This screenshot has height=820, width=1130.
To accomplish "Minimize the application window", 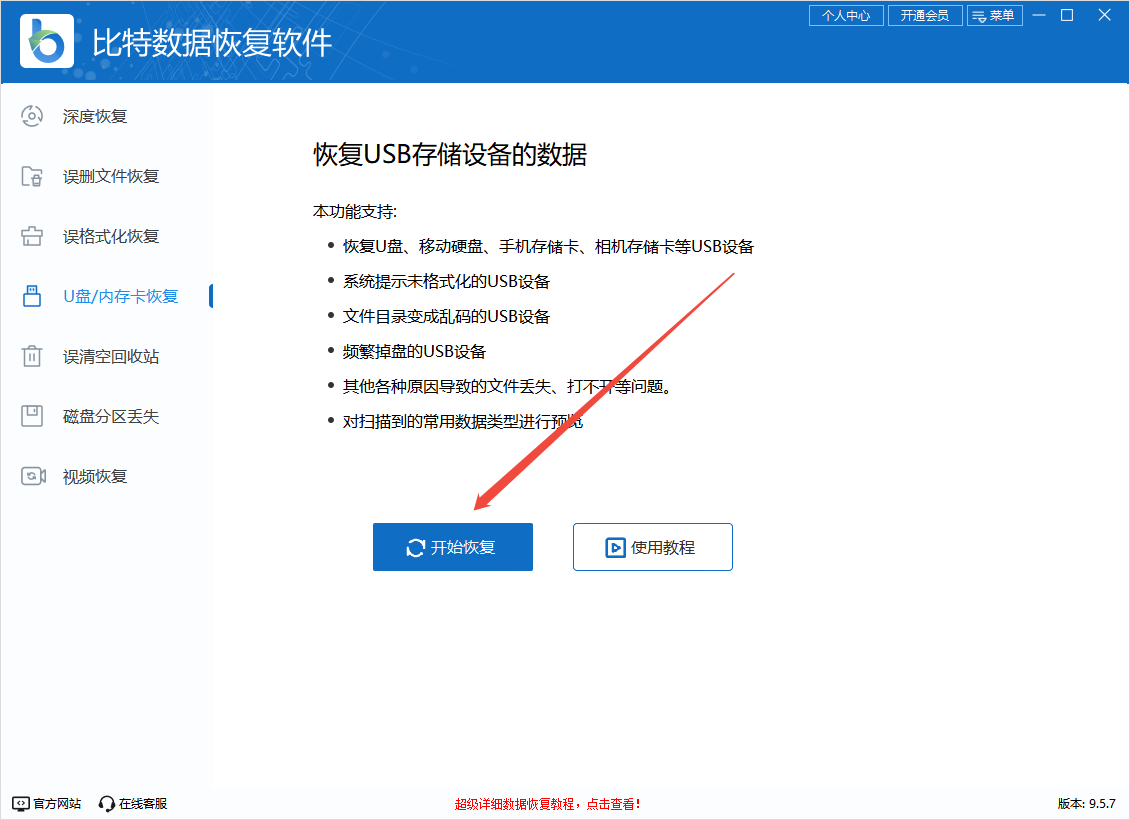I will pyautogui.click(x=1039, y=15).
